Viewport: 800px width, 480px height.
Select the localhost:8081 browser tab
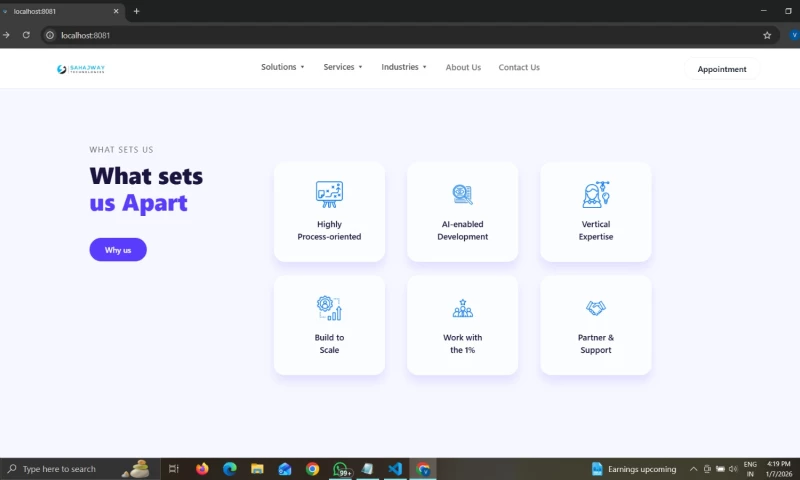click(61, 11)
